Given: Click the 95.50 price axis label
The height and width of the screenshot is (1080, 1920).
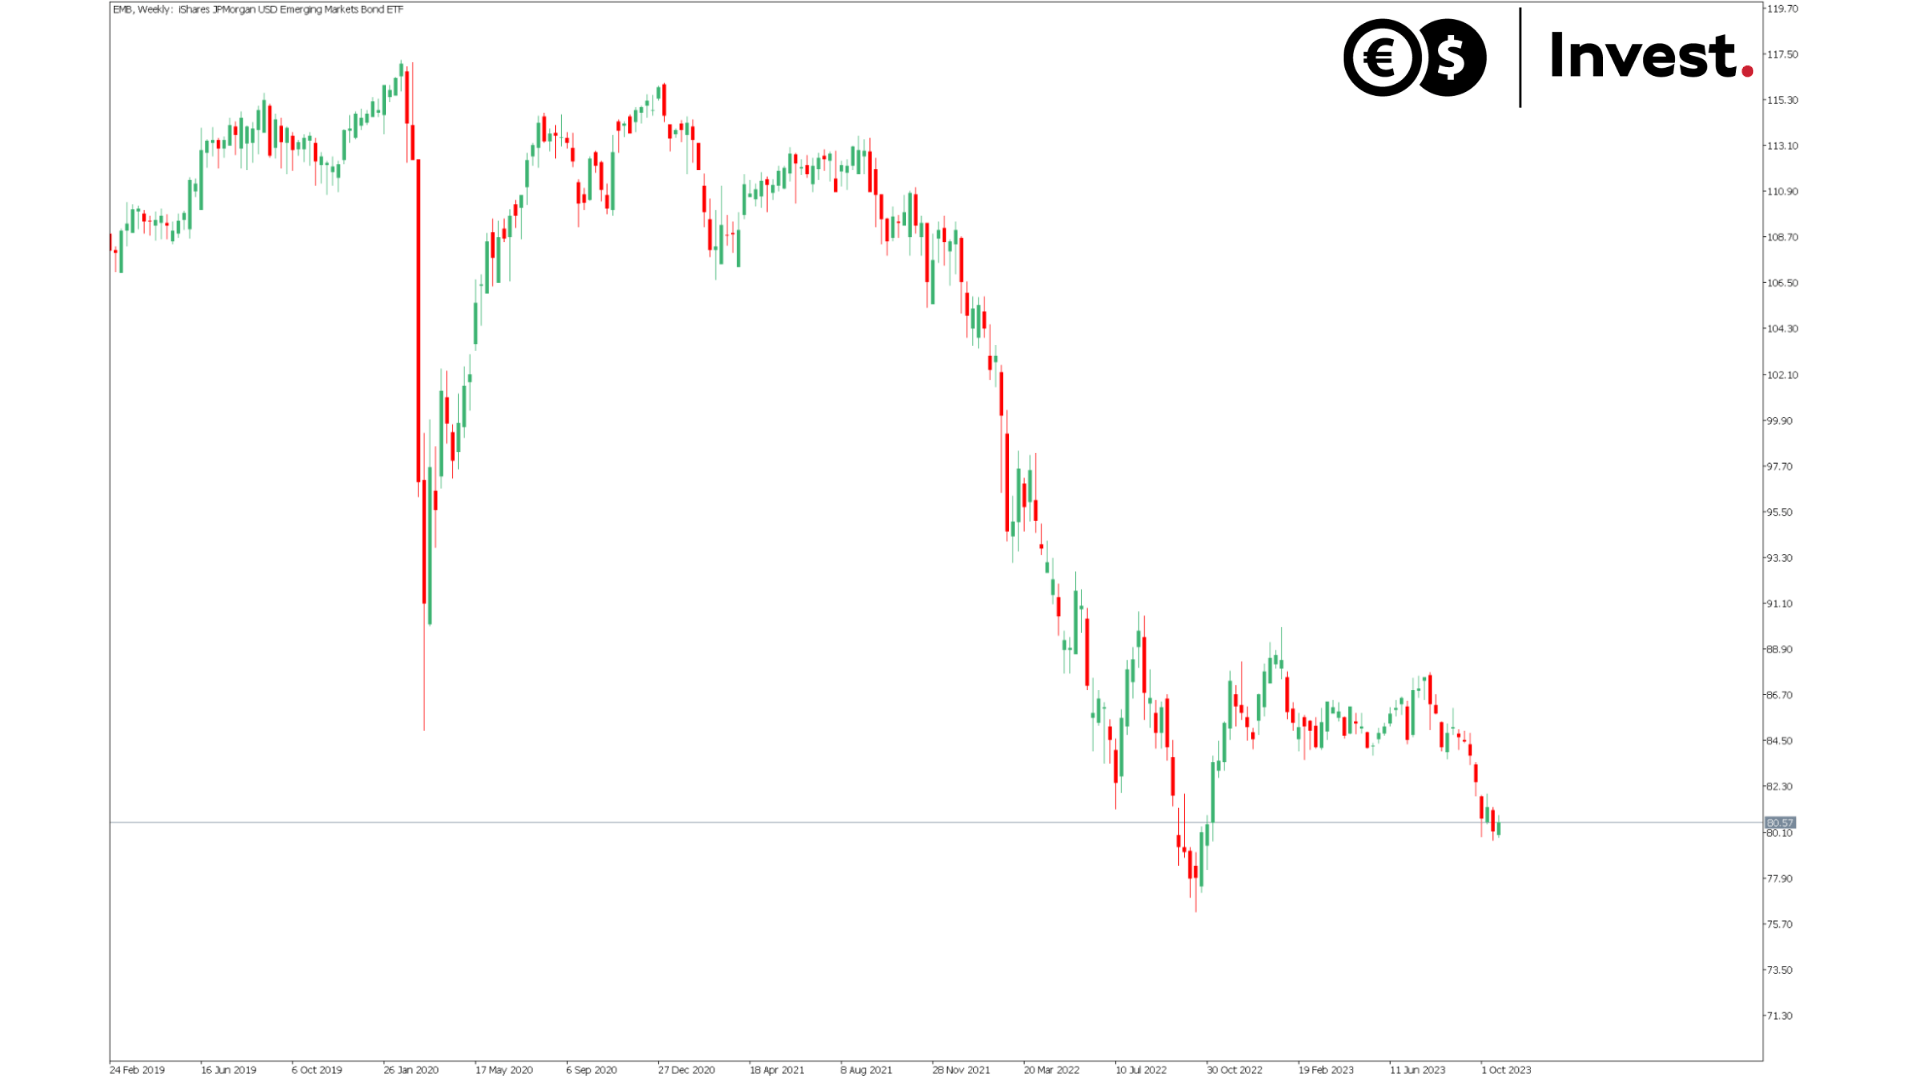Looking at the screenshot, I should pos(1780,513).
